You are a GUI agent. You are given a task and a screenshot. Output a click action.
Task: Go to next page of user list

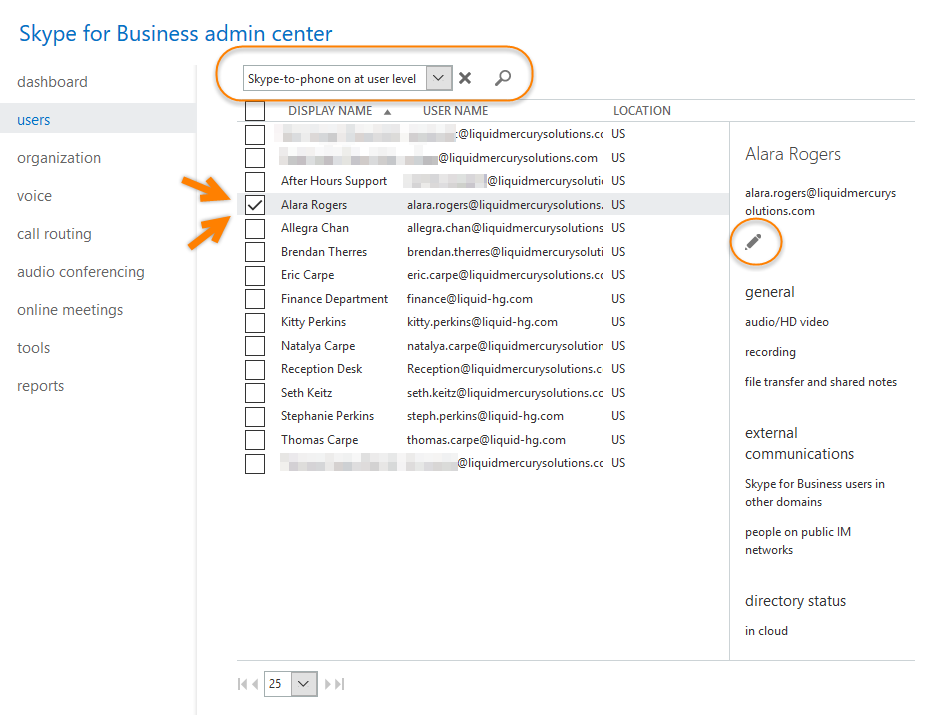(328, 684)
